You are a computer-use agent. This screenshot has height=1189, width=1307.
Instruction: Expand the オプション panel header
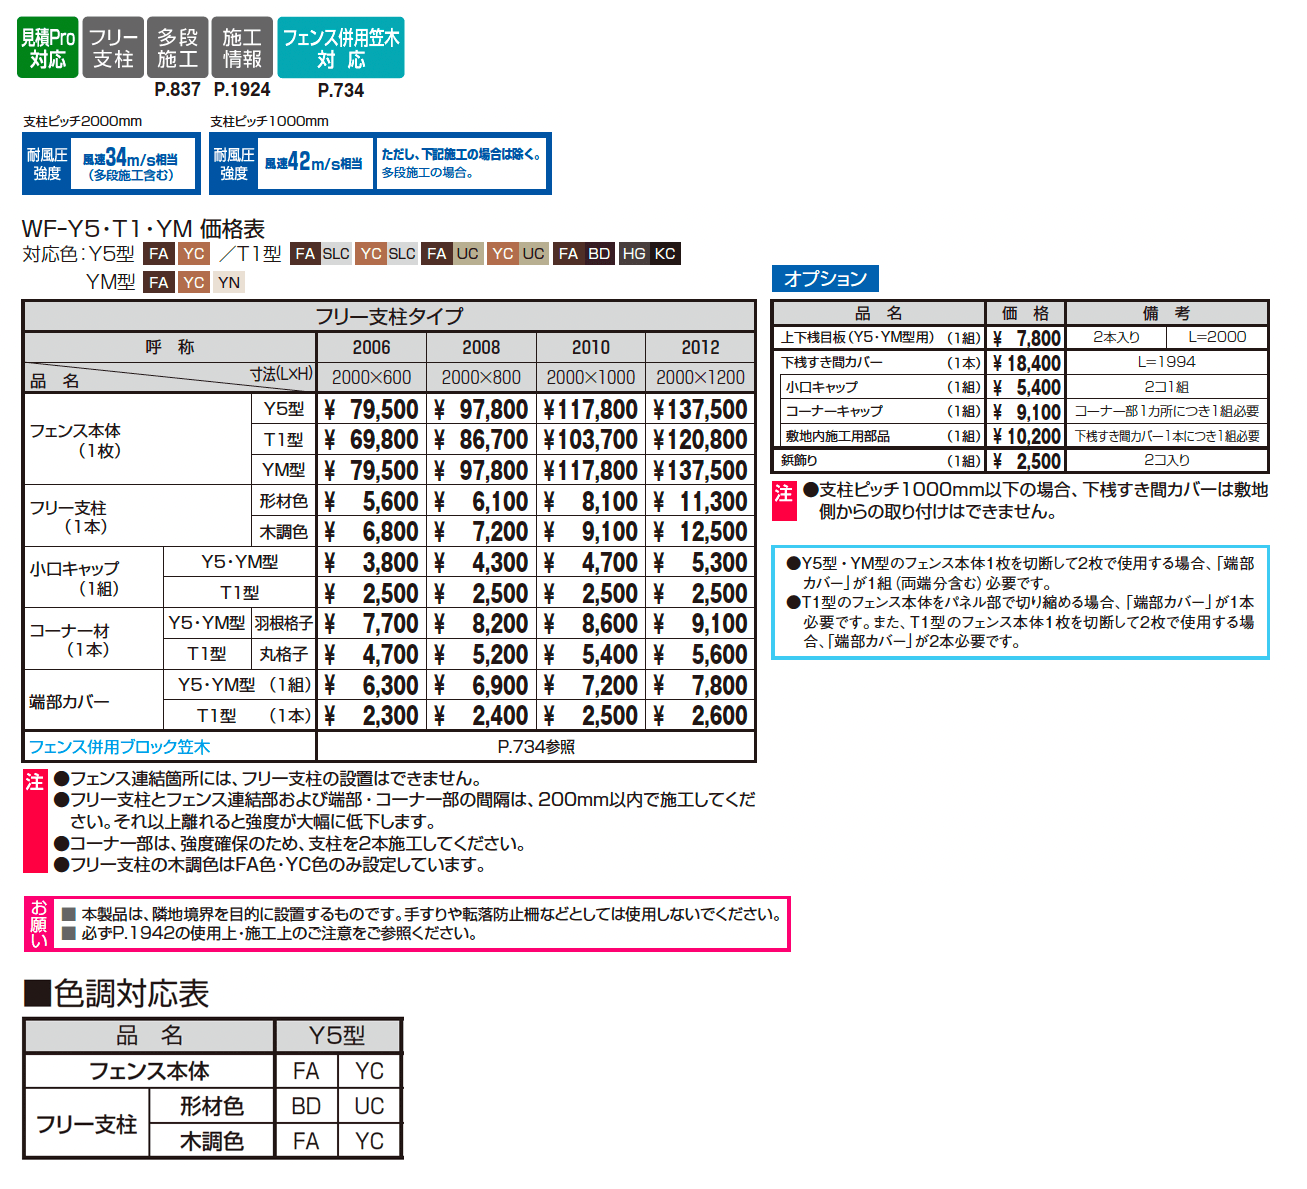828,278
